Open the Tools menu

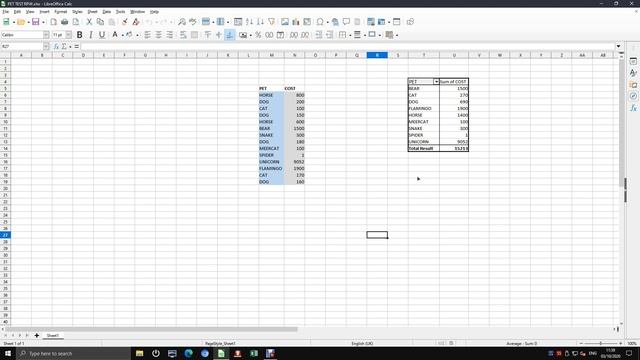[120, 12]
